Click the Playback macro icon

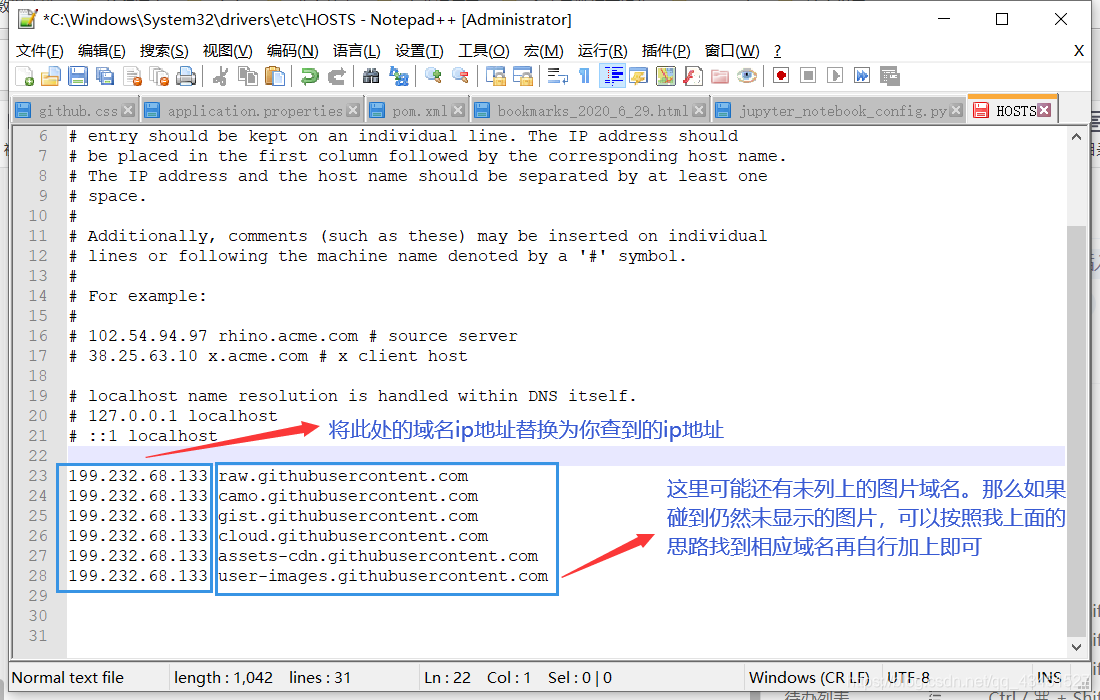coord(835,76)
